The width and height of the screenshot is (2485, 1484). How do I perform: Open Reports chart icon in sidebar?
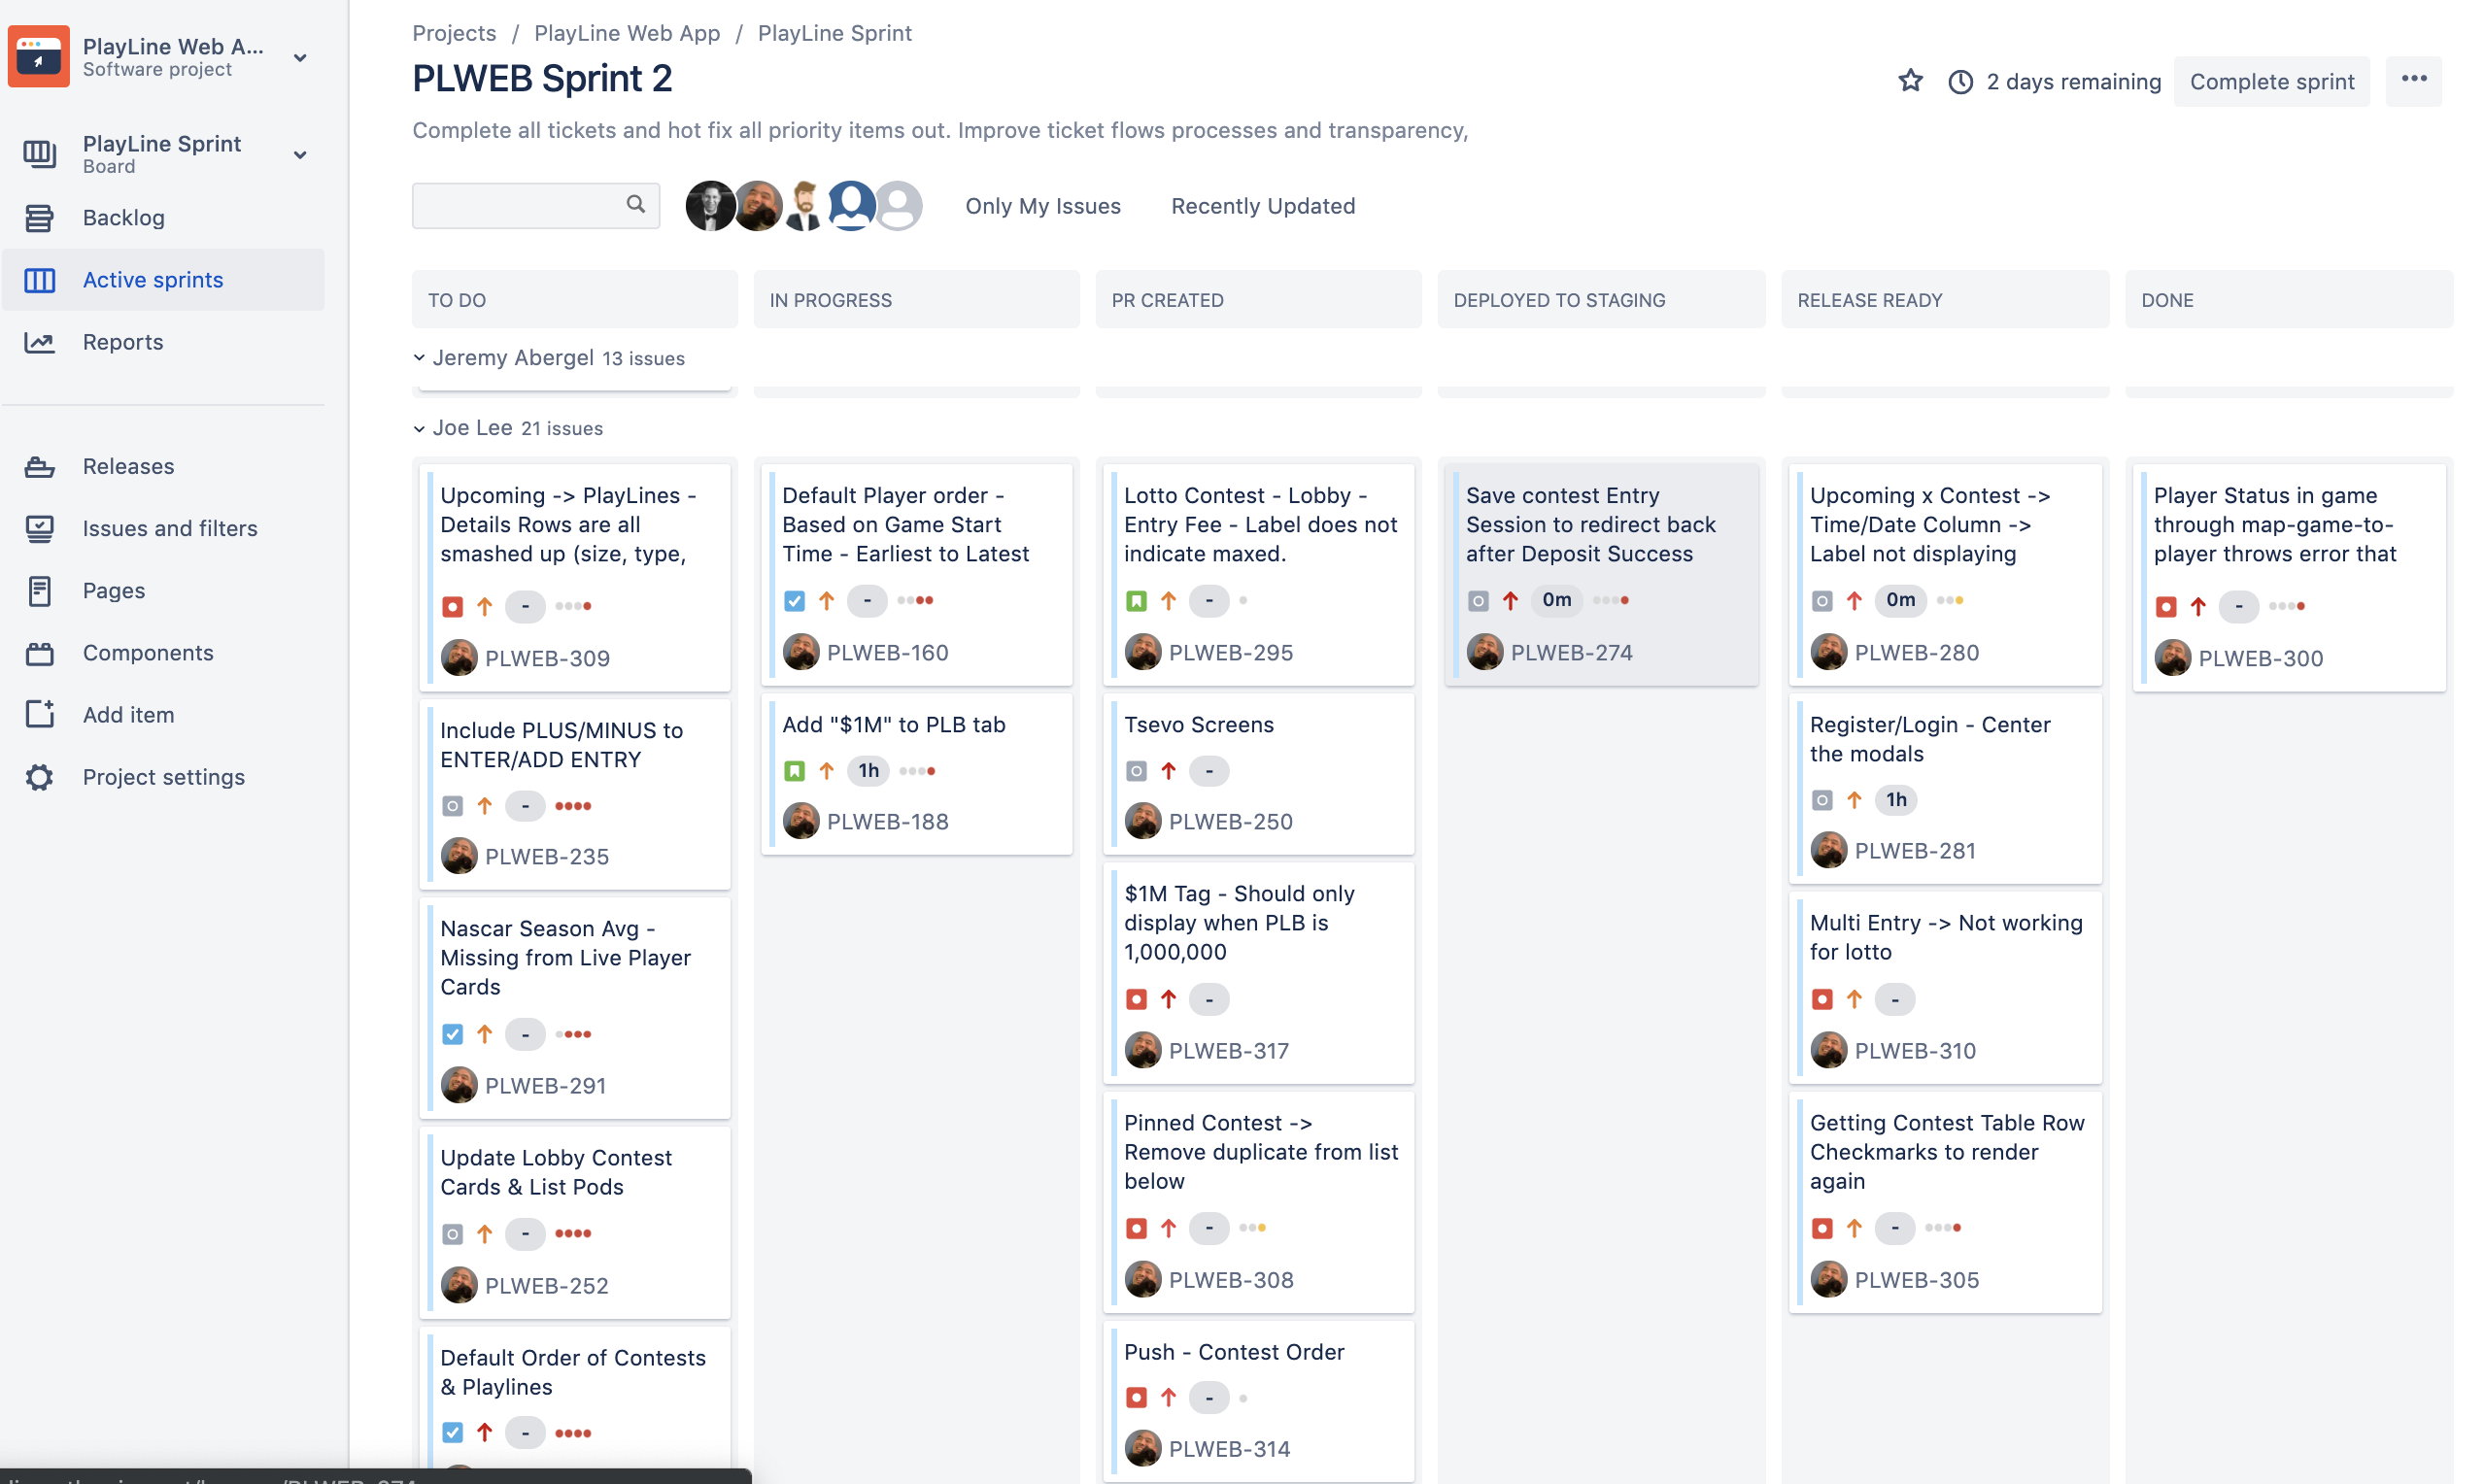39,342
